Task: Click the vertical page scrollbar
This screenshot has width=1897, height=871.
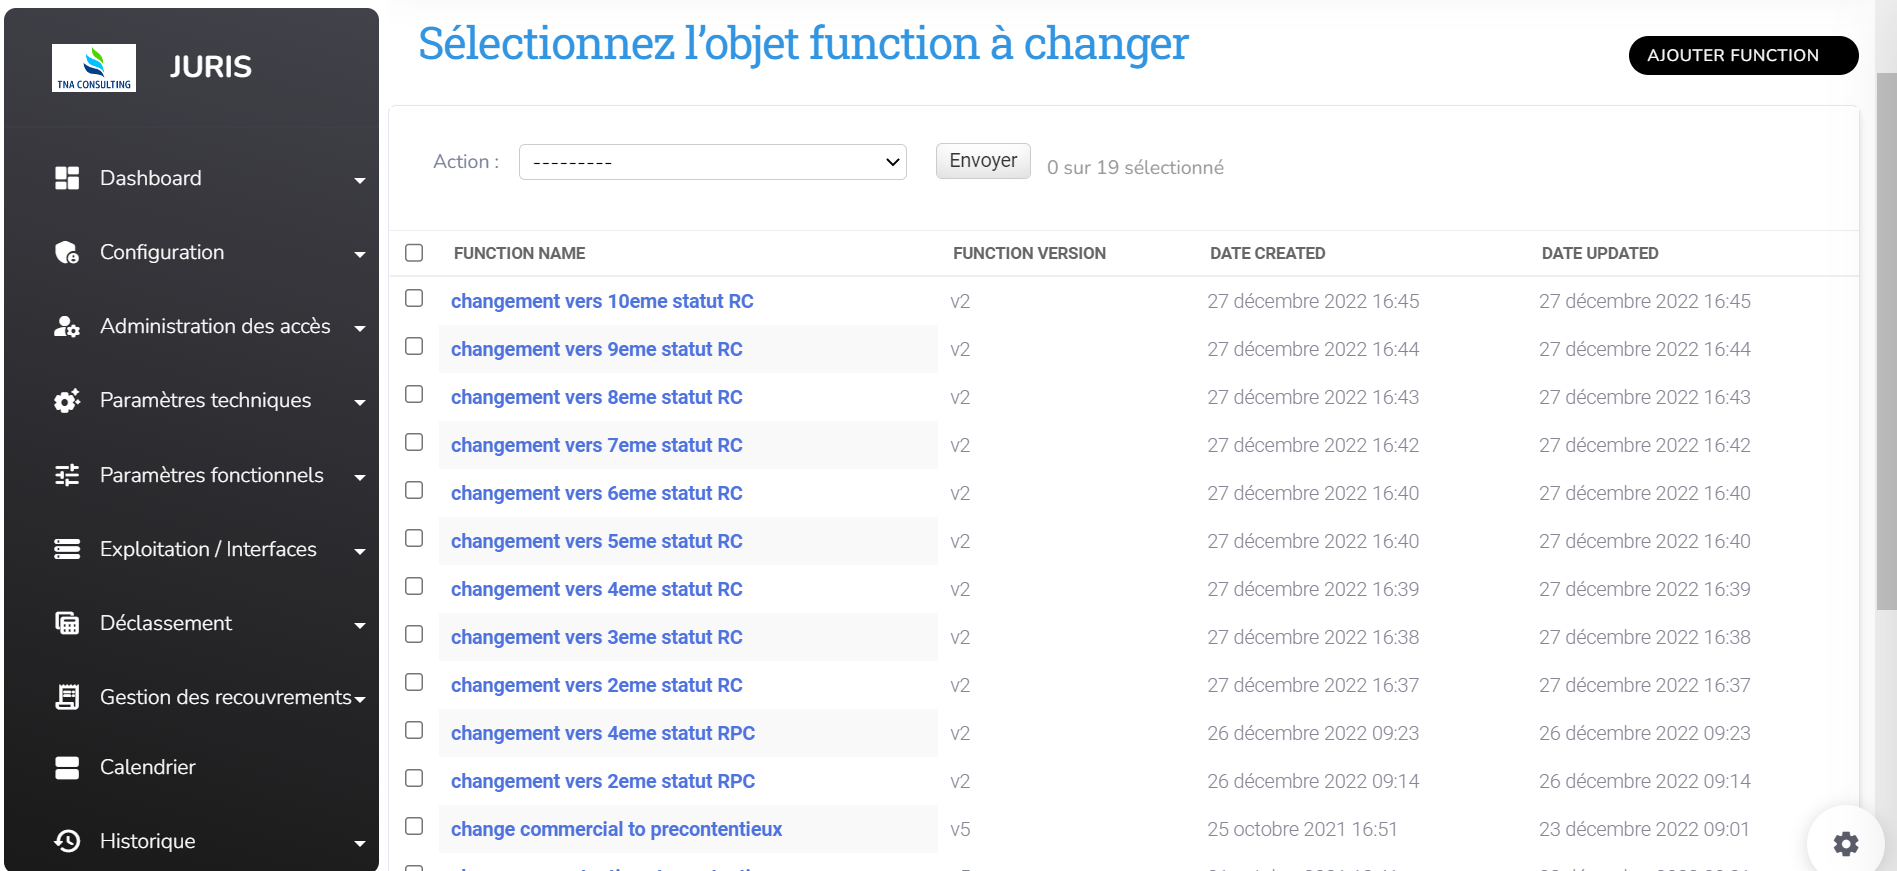Action: click(x=1886, y=340)
